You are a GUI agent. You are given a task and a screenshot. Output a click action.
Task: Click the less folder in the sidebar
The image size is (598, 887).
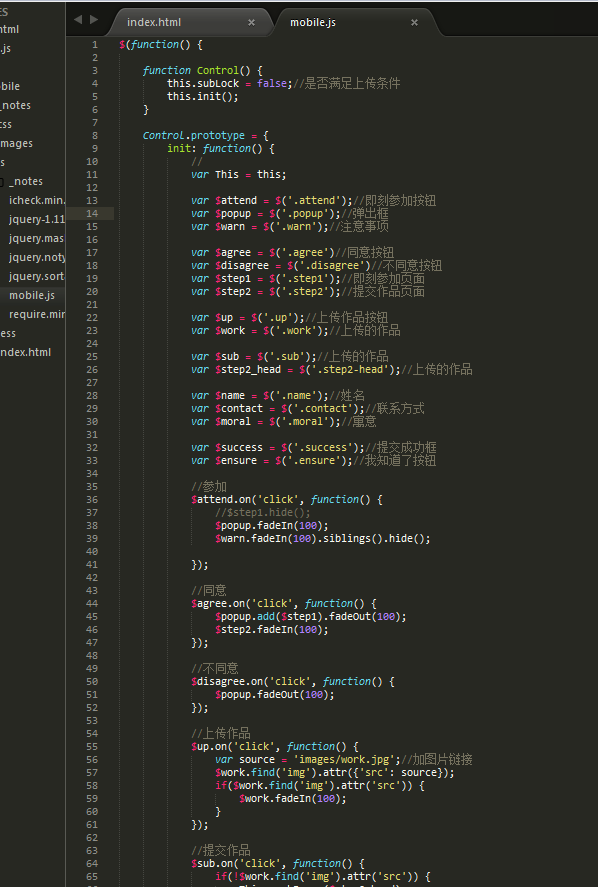point(8,334)
